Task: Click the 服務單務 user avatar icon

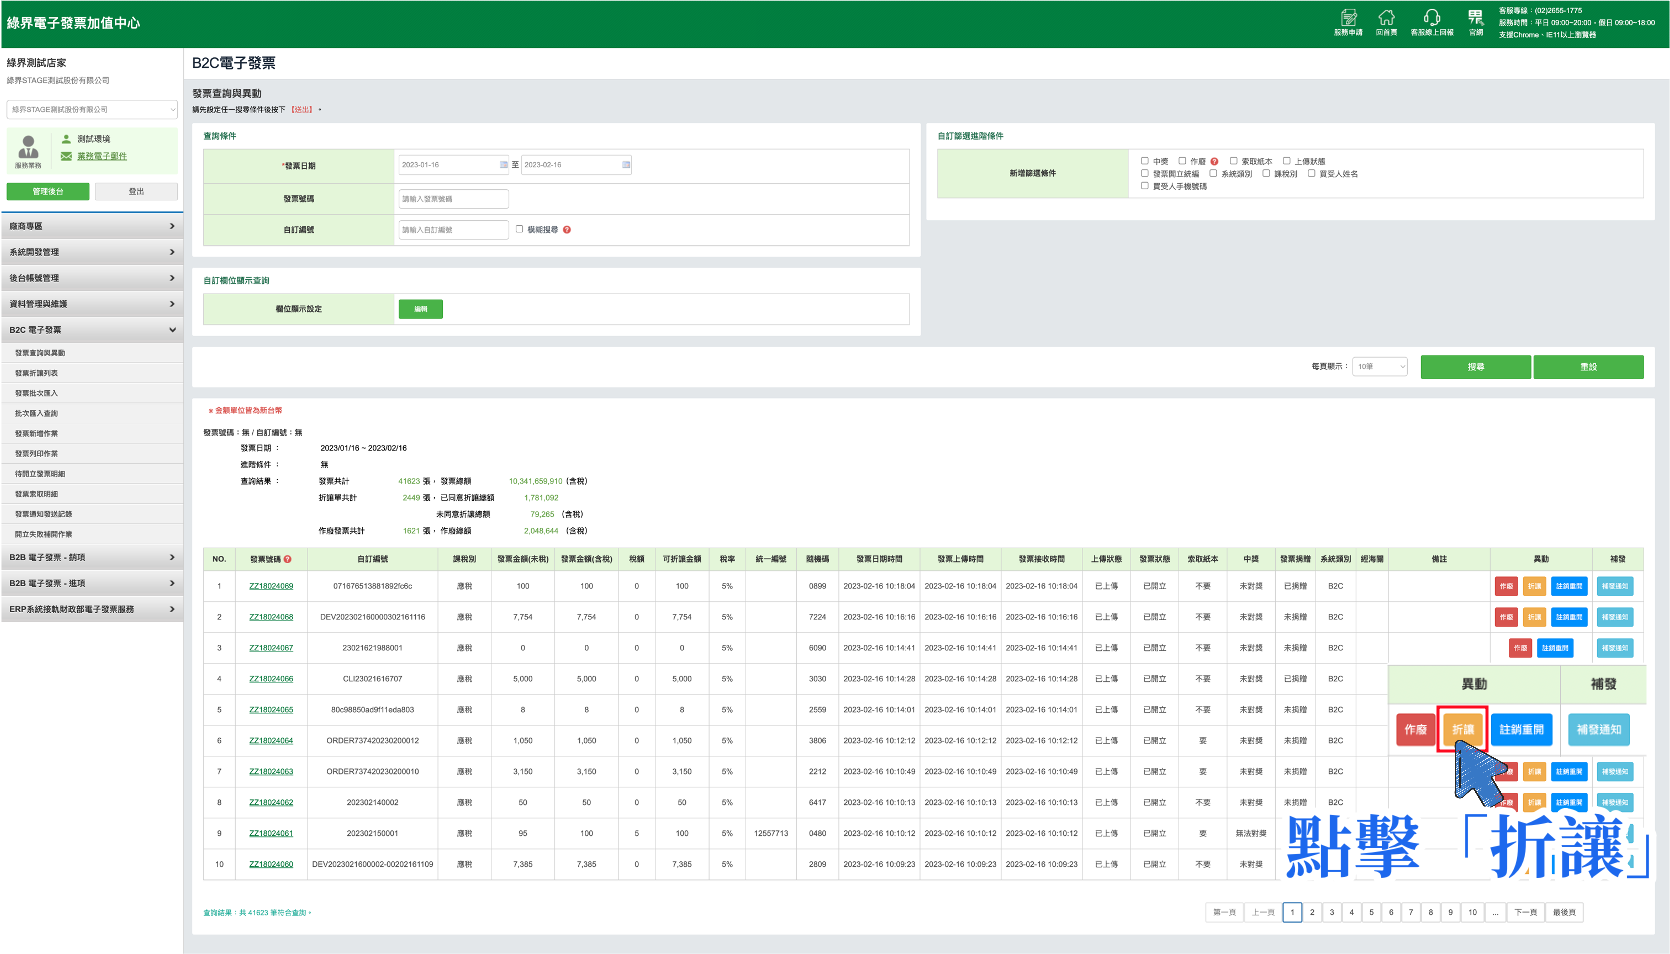Action: [x=28, y=147]
